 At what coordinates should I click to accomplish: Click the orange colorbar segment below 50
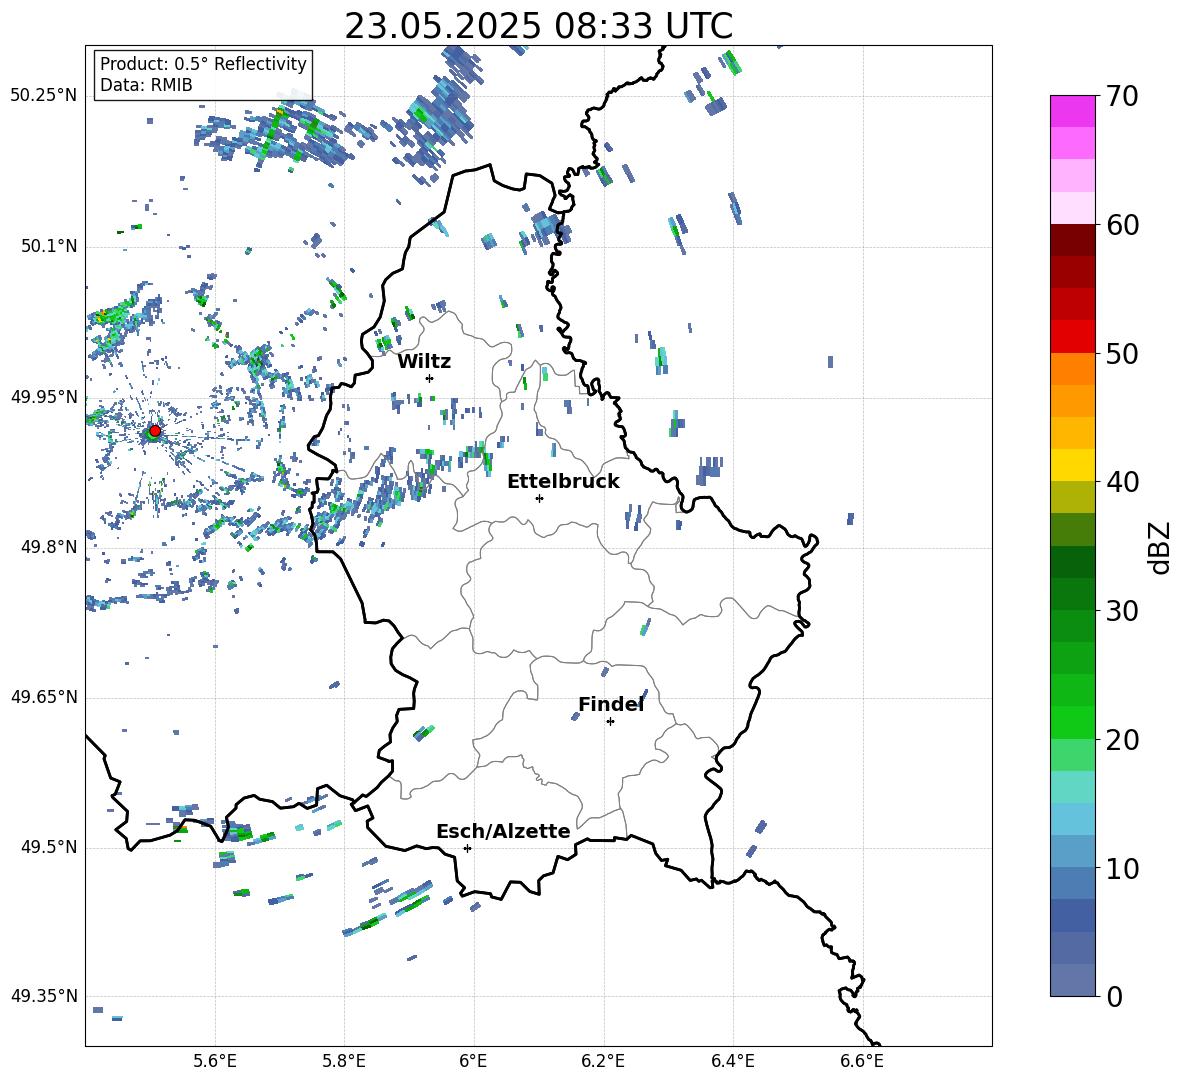click(x=1072, y=369)
